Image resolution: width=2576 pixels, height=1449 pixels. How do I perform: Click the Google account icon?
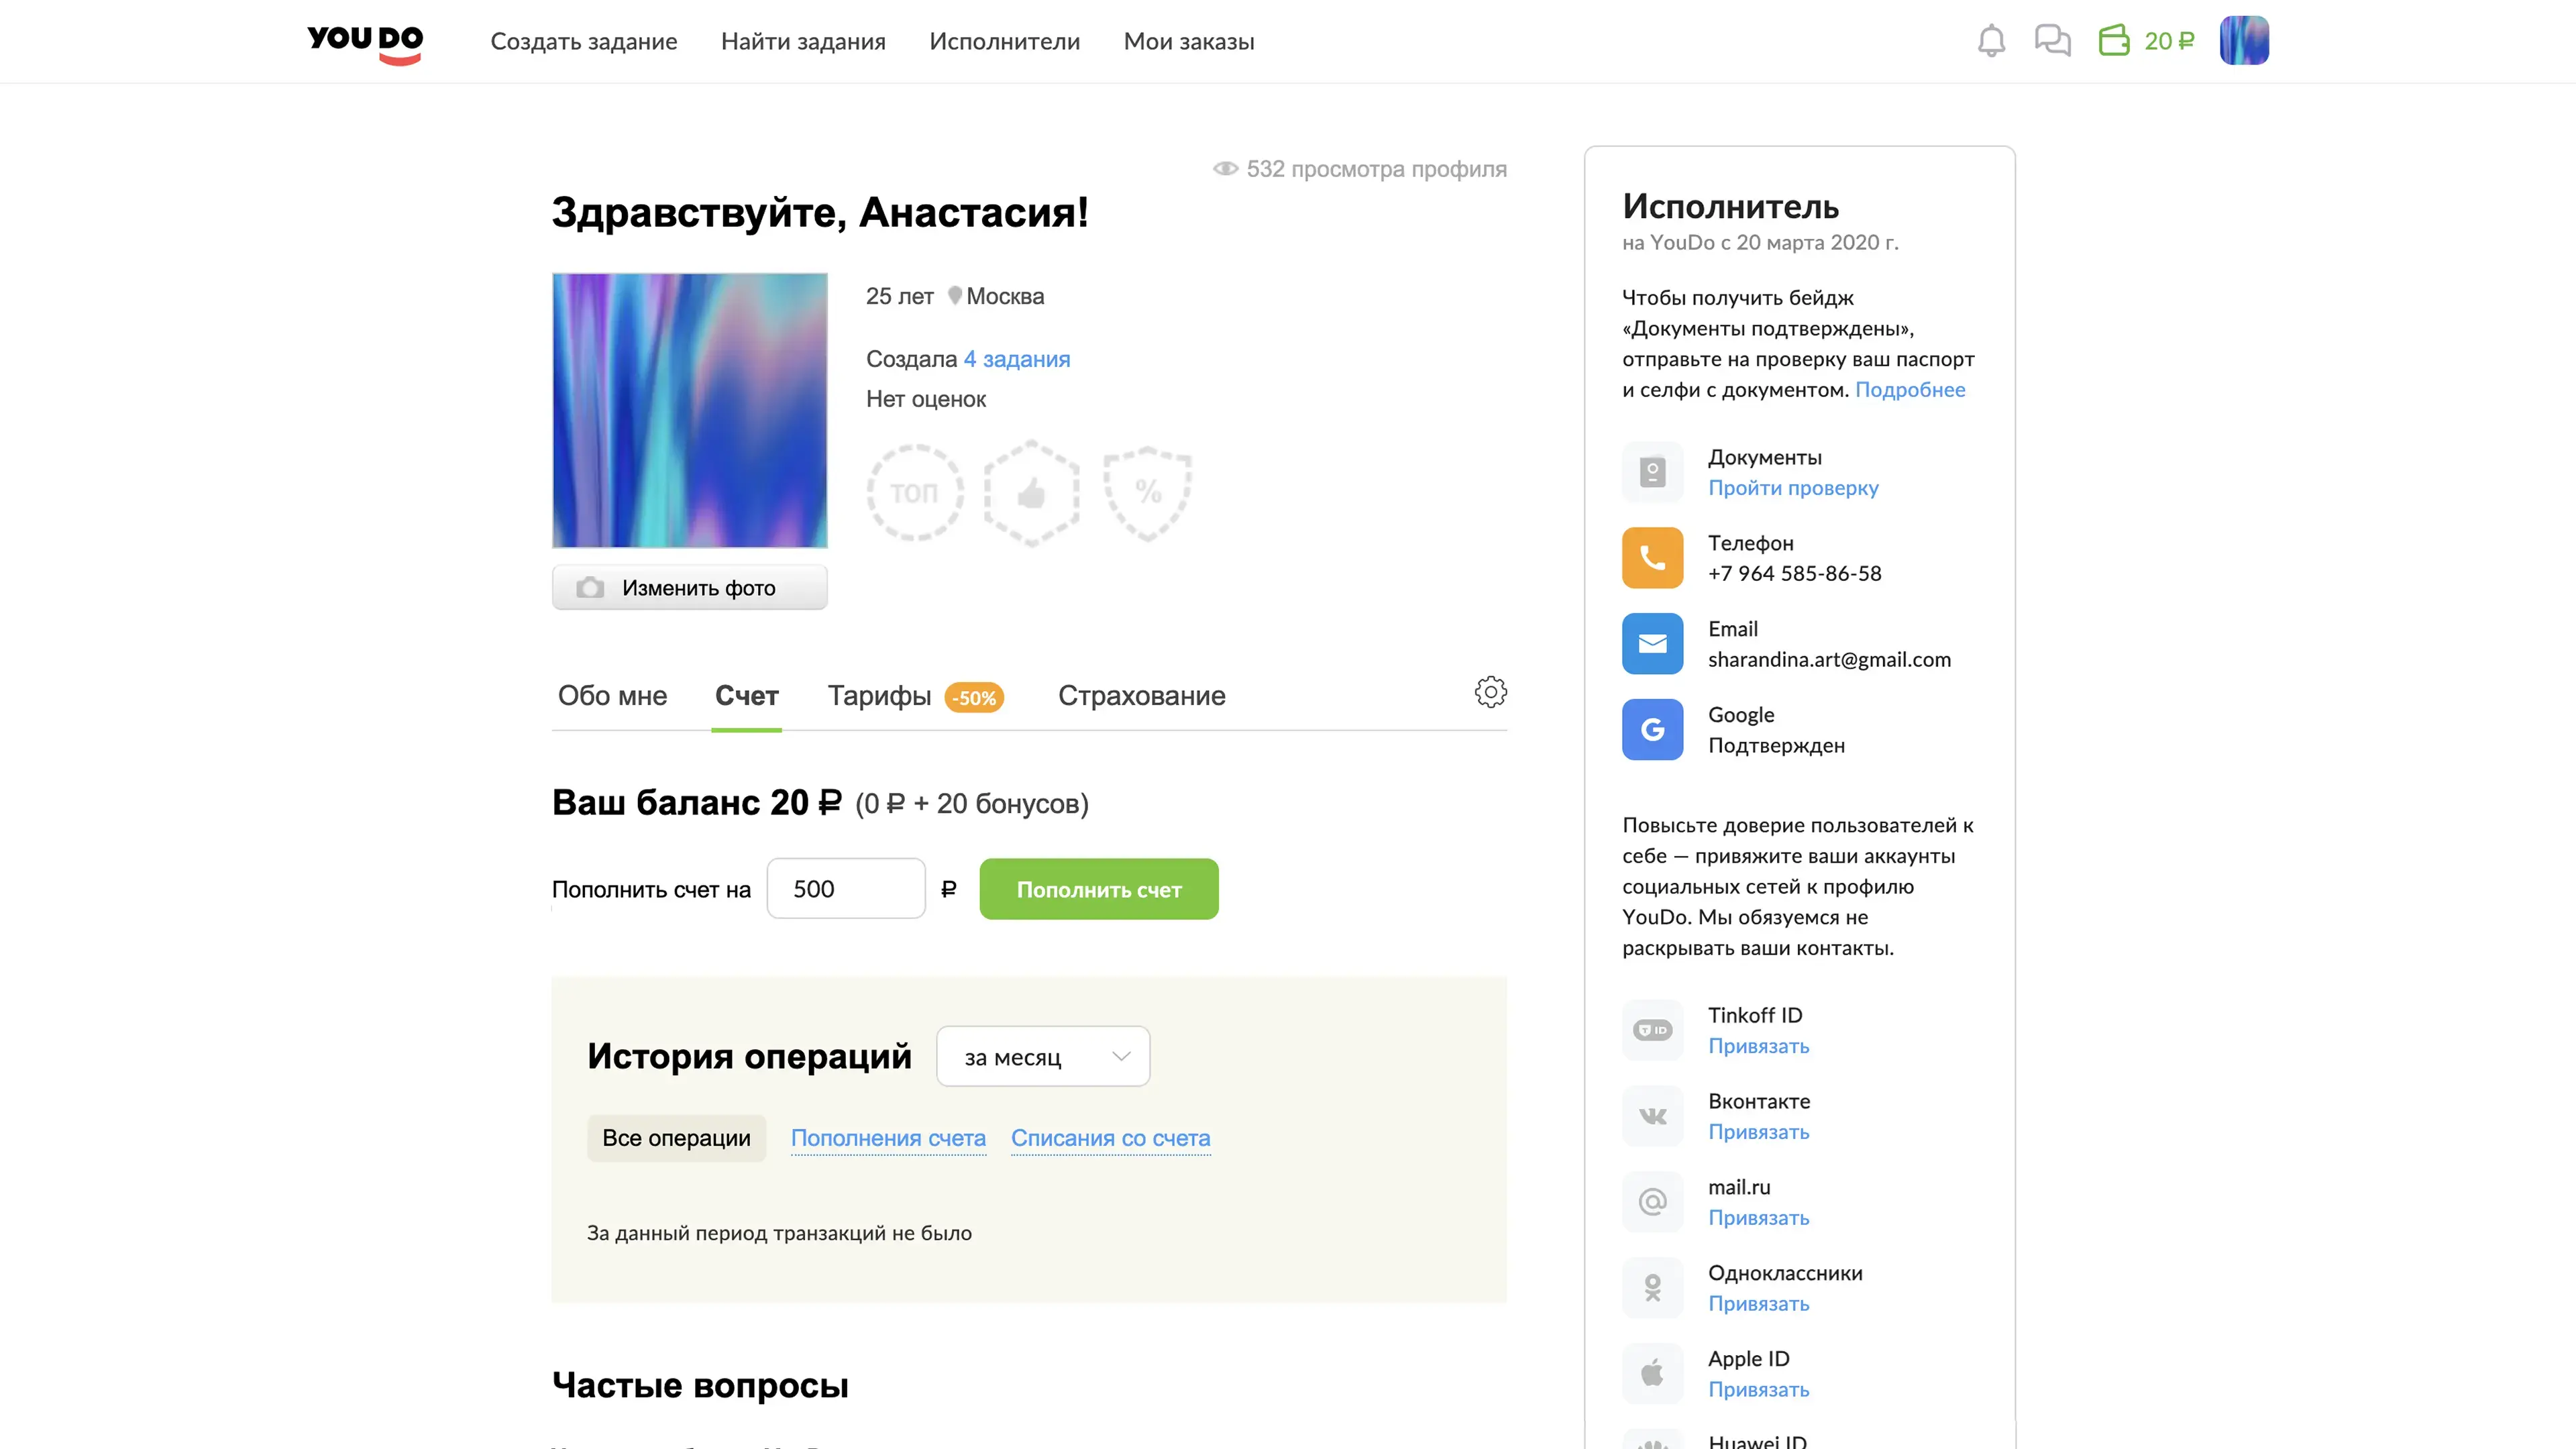coord(1652,730)
